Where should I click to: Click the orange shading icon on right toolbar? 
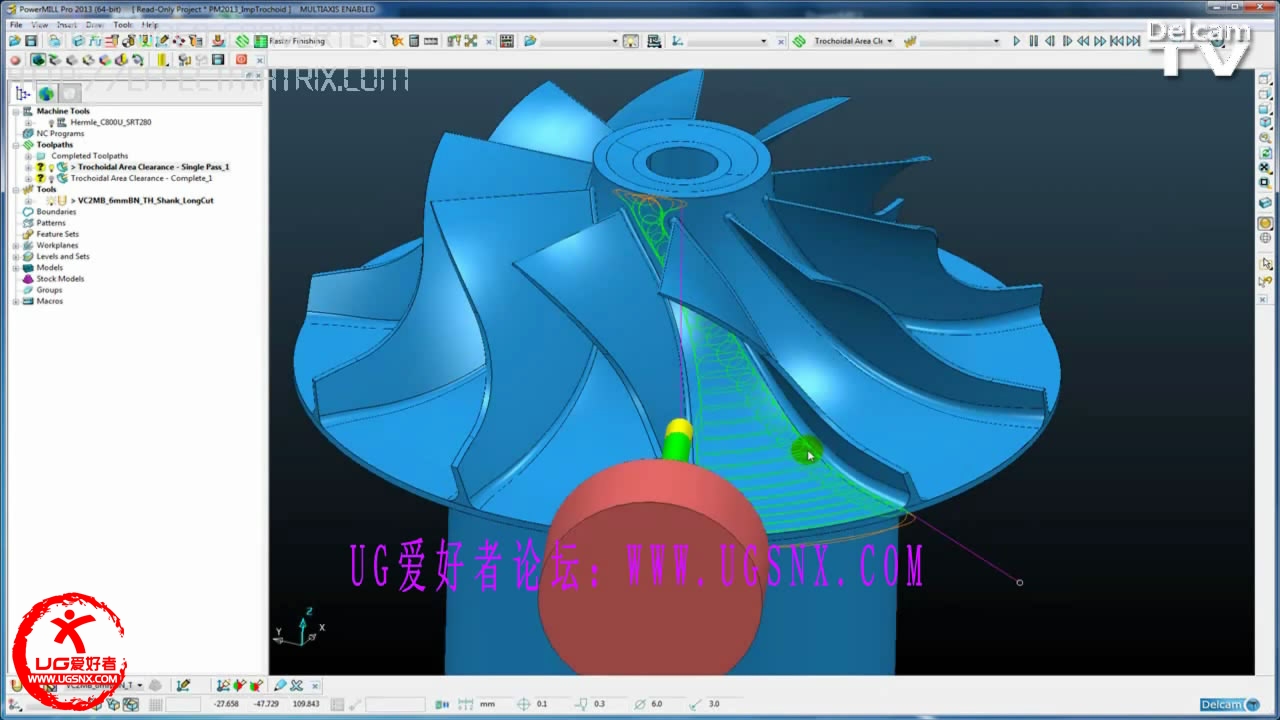pos(1265,223)
